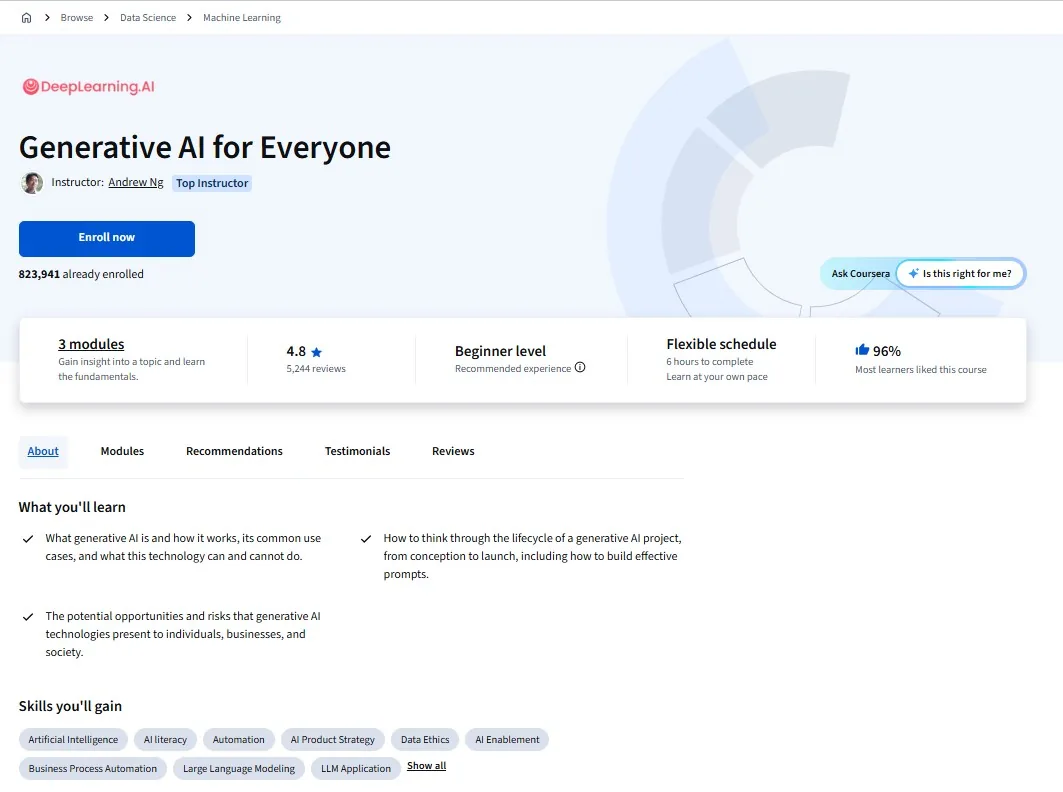Click the 'Flexible schedule' heading
Screen dimensions: 1063x792
click(x=721, y=344)
